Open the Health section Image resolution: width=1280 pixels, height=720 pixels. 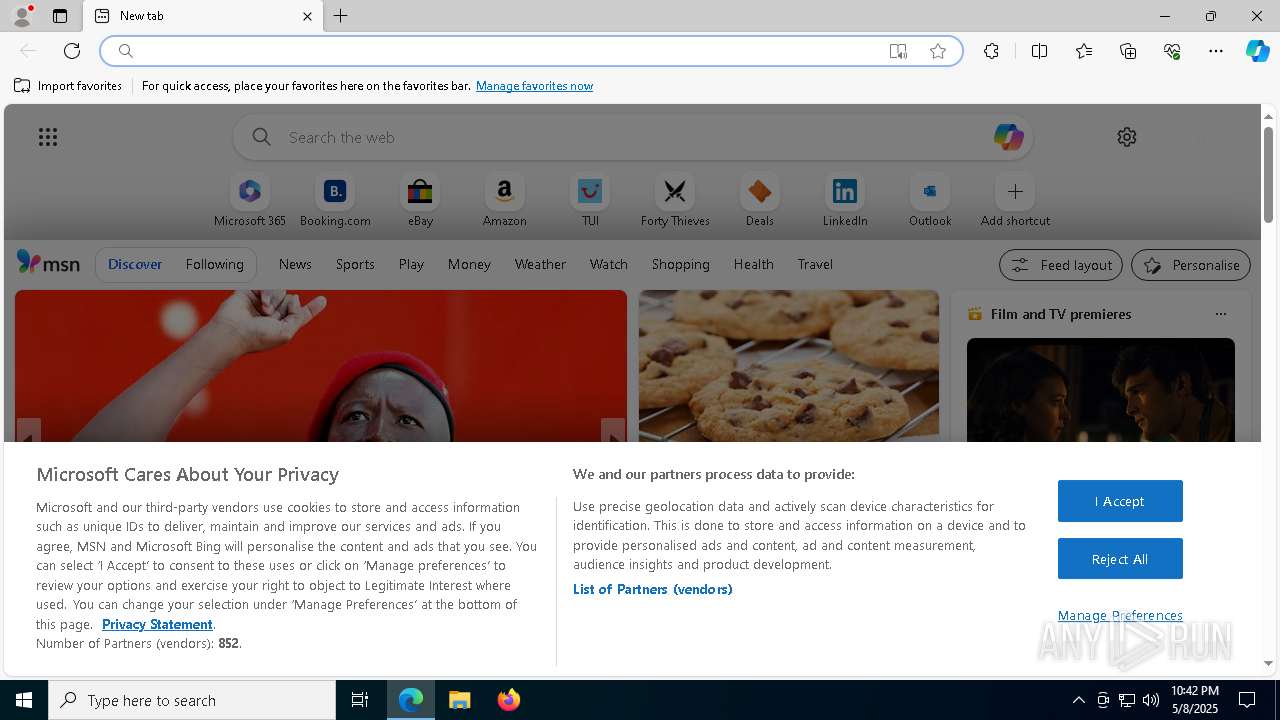[x=753, y=264]
